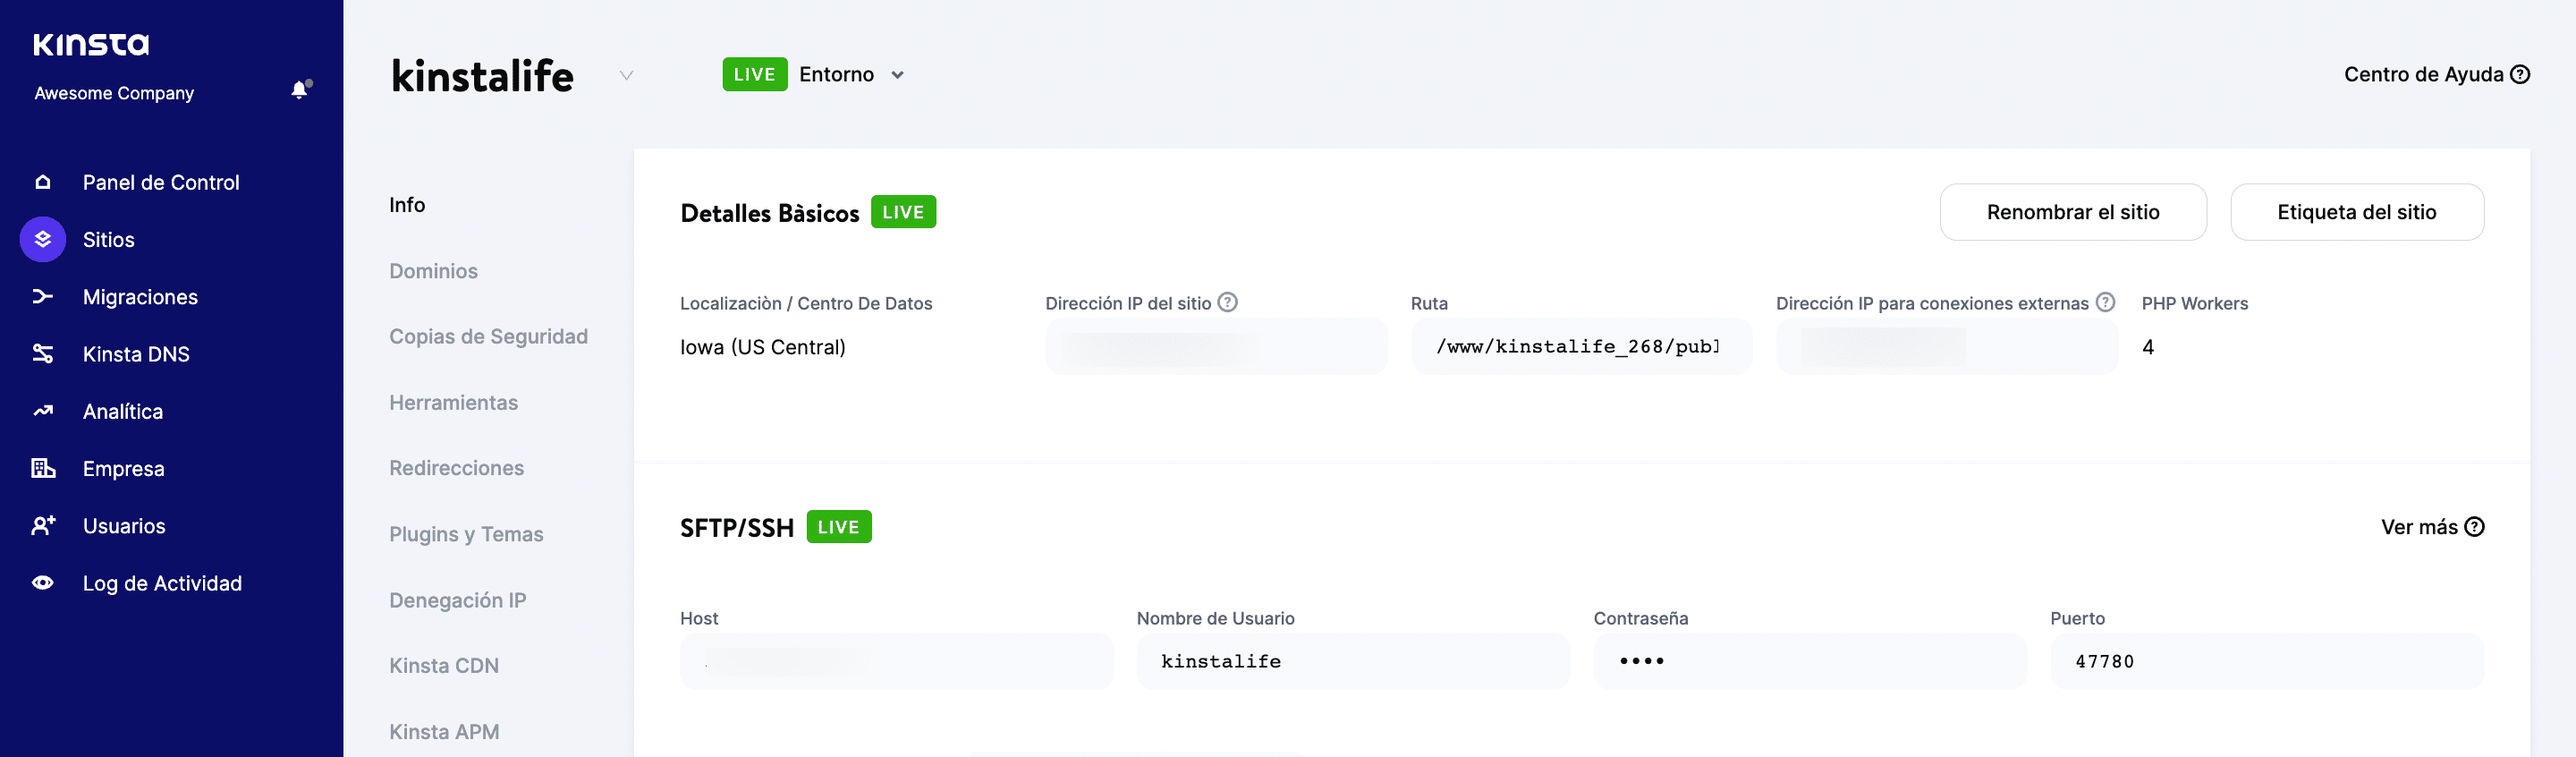Click the Analítica trend icon
Viewport: 2576px width, 757px height.
pyautogui.click(x=42, y=411)
